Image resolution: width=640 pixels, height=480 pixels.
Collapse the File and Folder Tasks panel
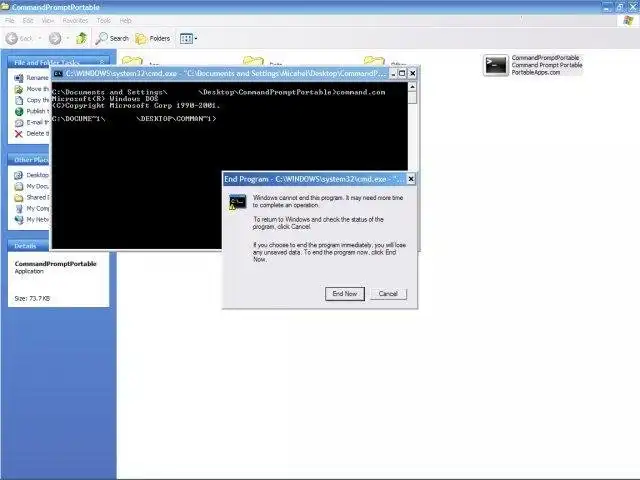(x=102, y=62)
